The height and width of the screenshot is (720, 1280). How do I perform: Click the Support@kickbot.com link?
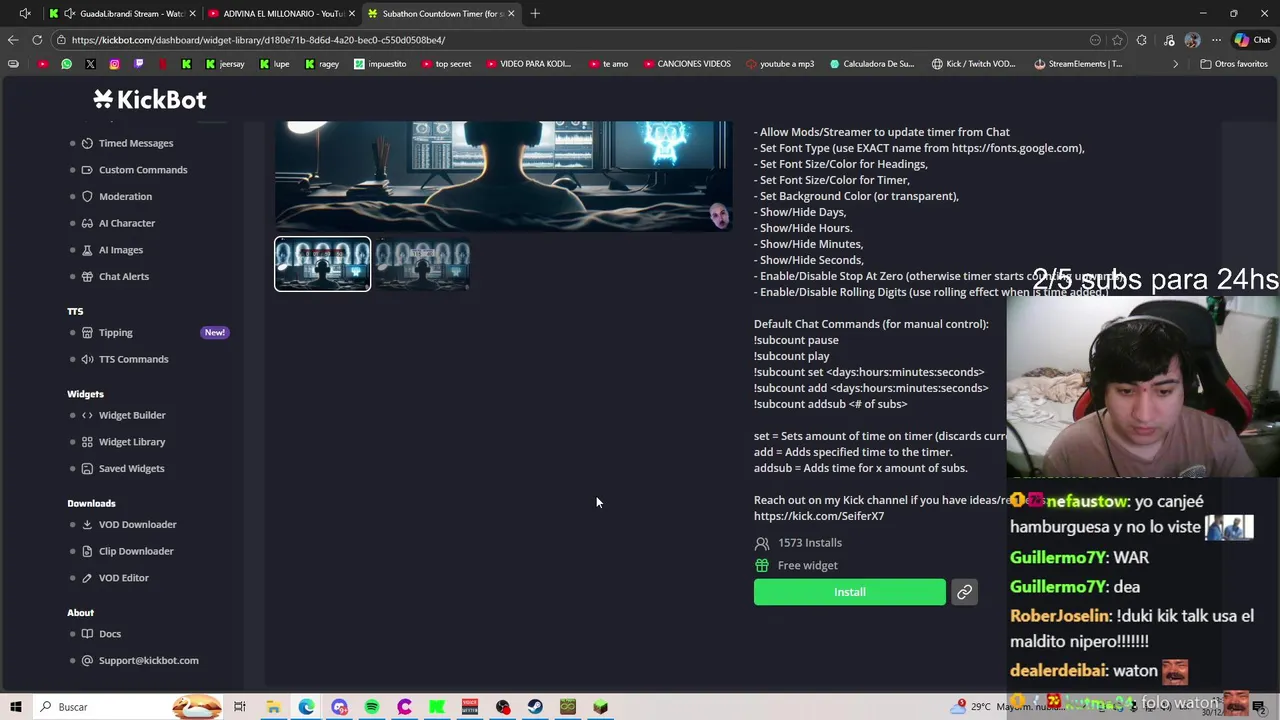click(148, 661)
